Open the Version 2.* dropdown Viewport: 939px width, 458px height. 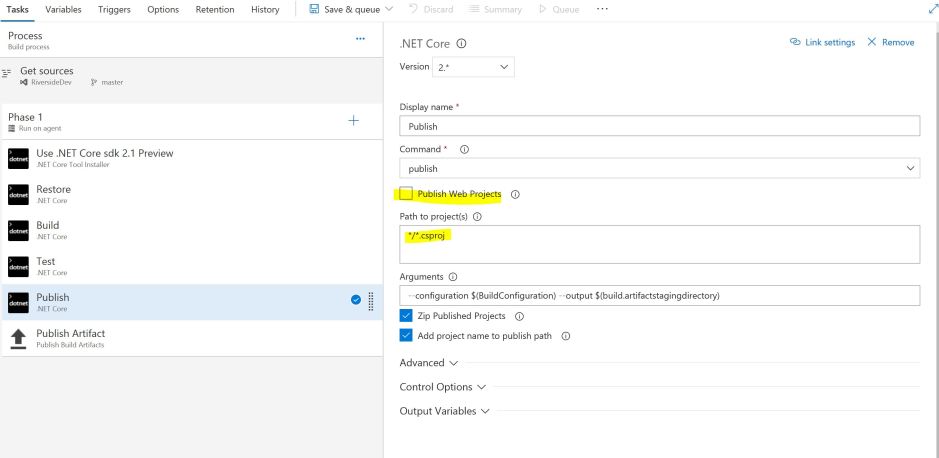pos(473,67)
